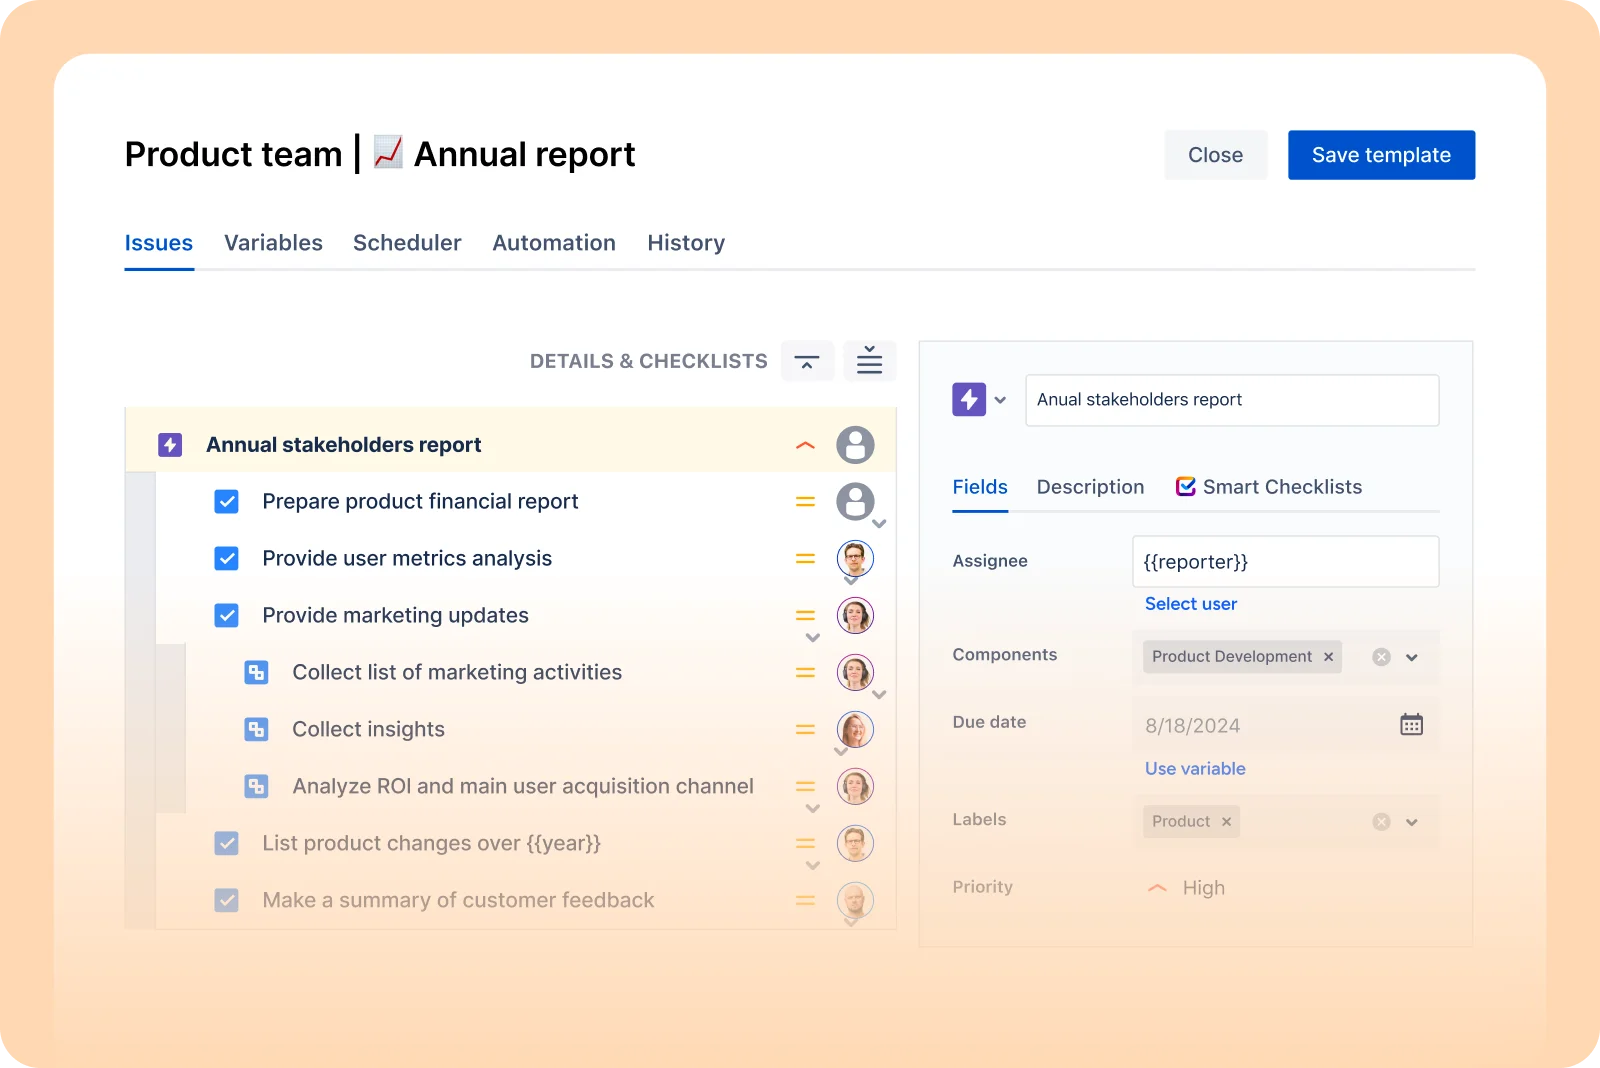Remove the Product label tag

point(1226,822)
